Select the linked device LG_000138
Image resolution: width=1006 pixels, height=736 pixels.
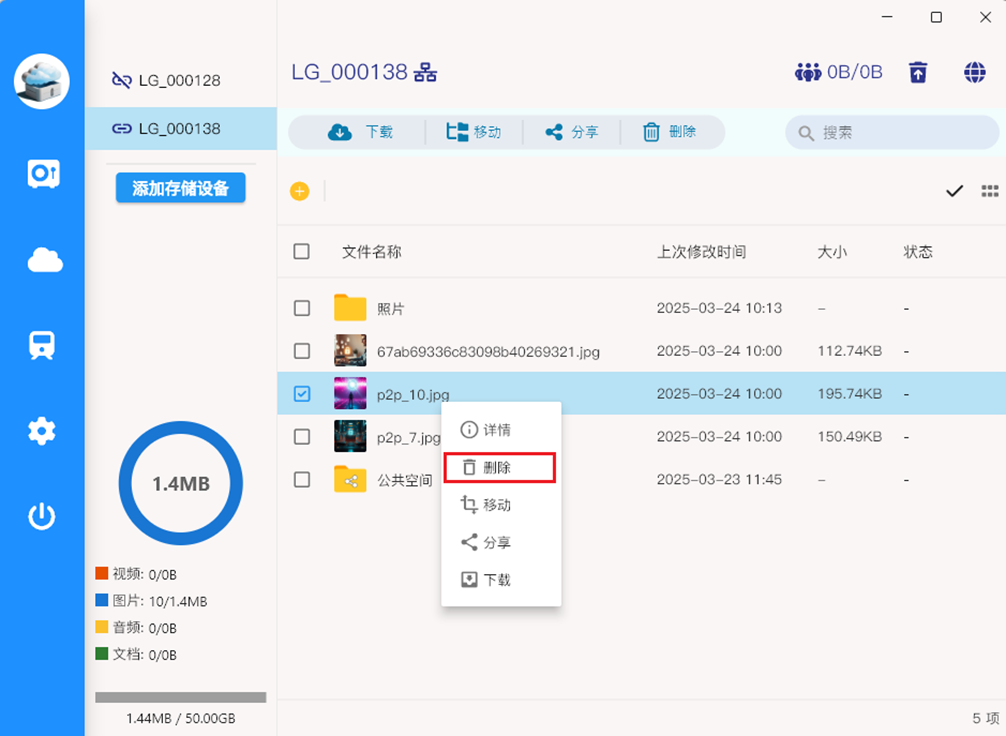(x=181, y=128)
